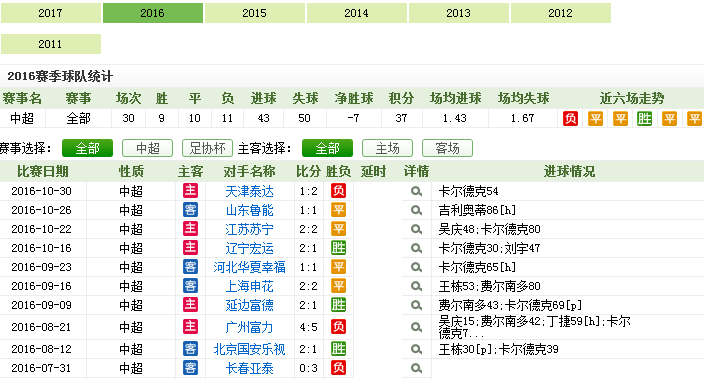Open the 河北华夏幸福 team link
Viewport: 704px width, 379px height.
click(249, 267)
